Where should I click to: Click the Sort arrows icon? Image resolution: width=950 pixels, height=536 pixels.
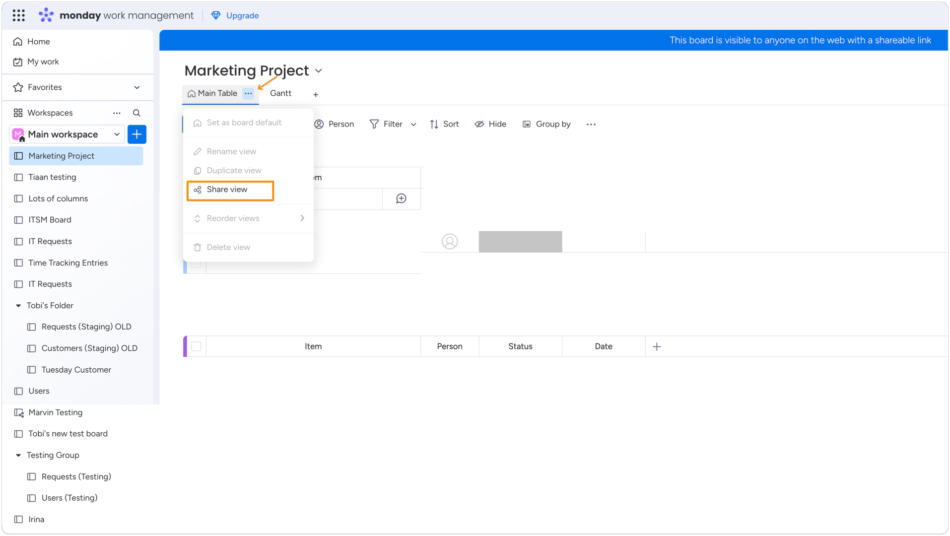(x=434, y=124)
